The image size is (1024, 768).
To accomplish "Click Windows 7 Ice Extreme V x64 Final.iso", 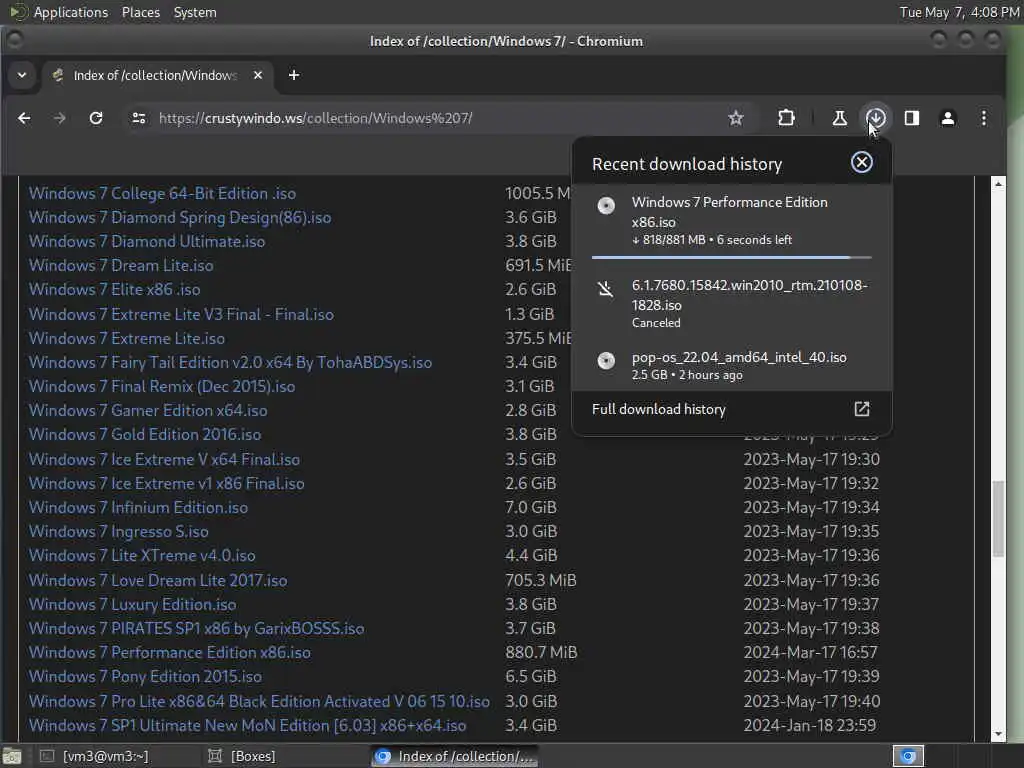I will point(164,460).
